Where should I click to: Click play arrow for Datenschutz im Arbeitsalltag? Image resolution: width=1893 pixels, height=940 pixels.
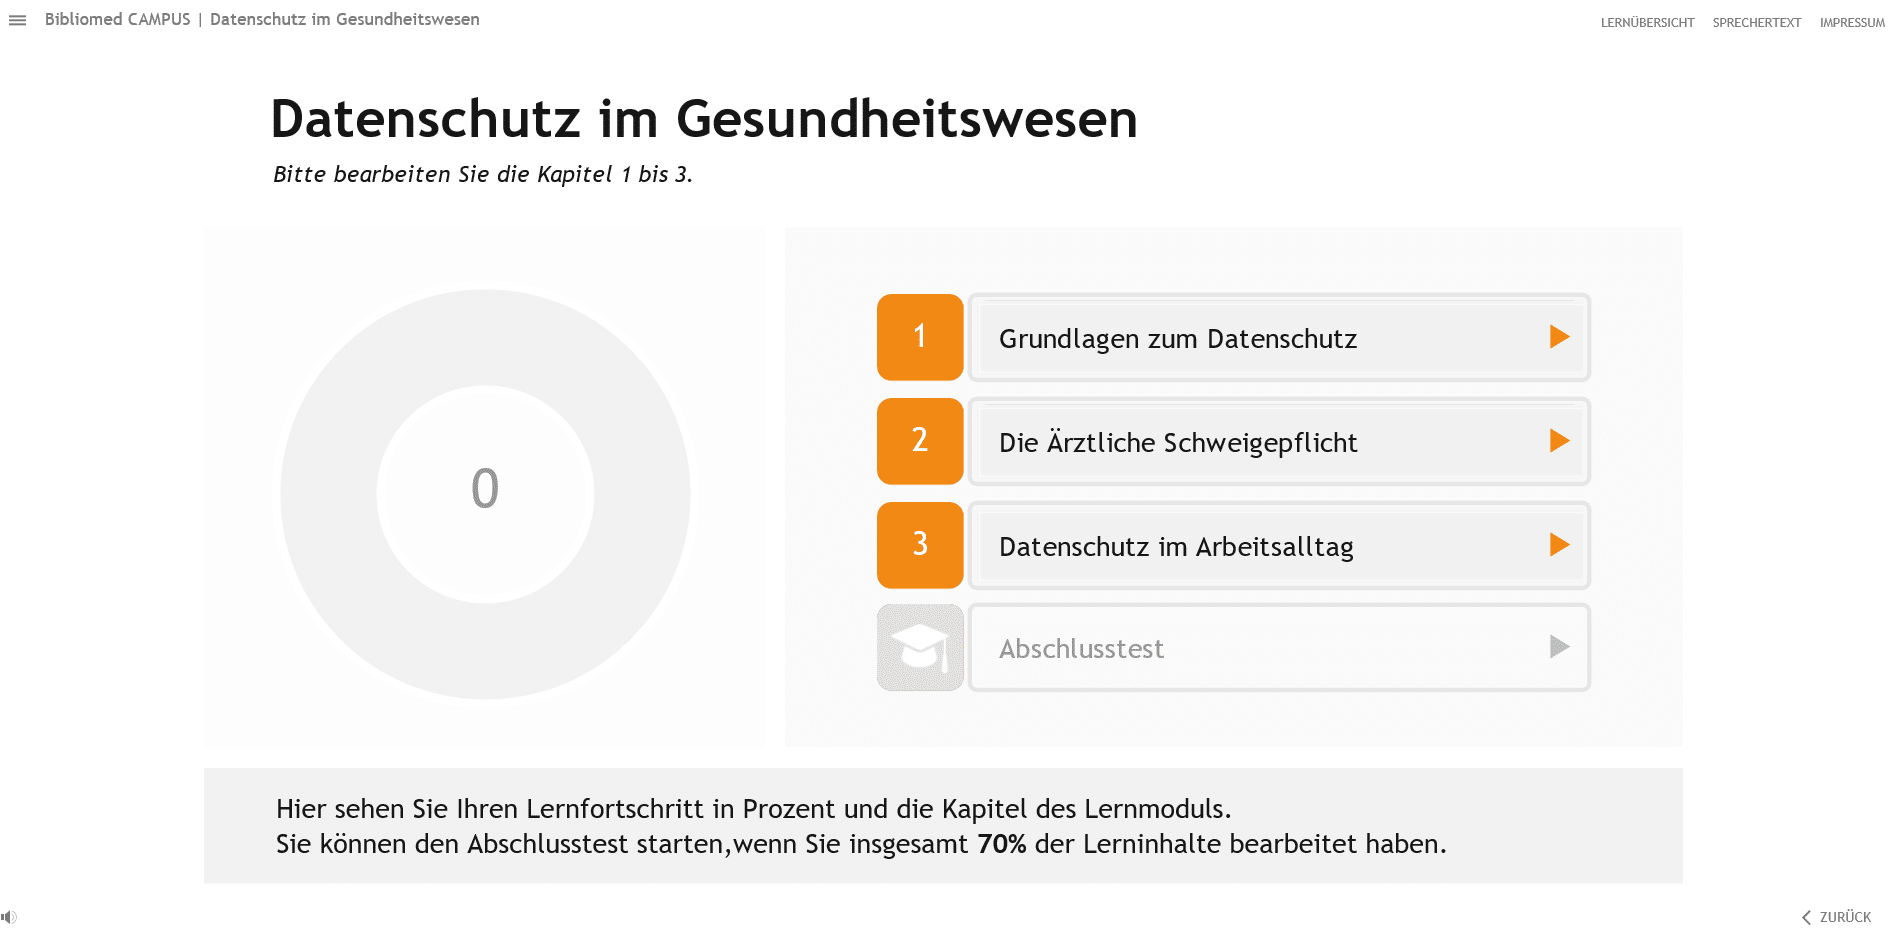[1559, 545]
